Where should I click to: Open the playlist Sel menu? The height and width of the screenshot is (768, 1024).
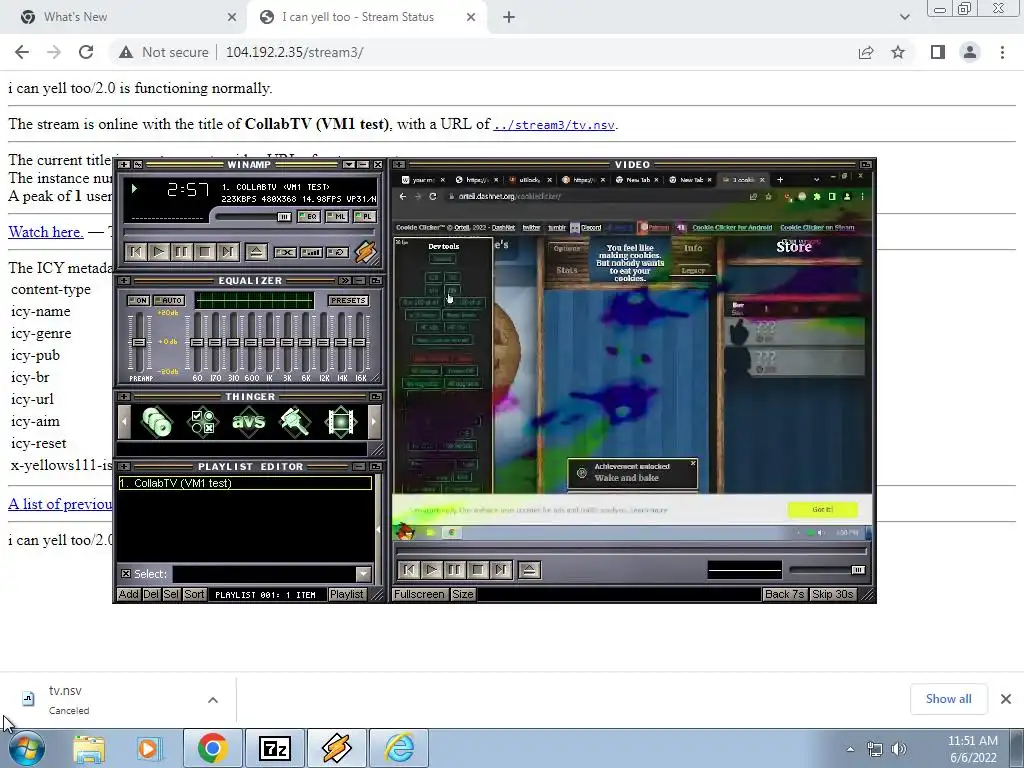coord(171,594)
